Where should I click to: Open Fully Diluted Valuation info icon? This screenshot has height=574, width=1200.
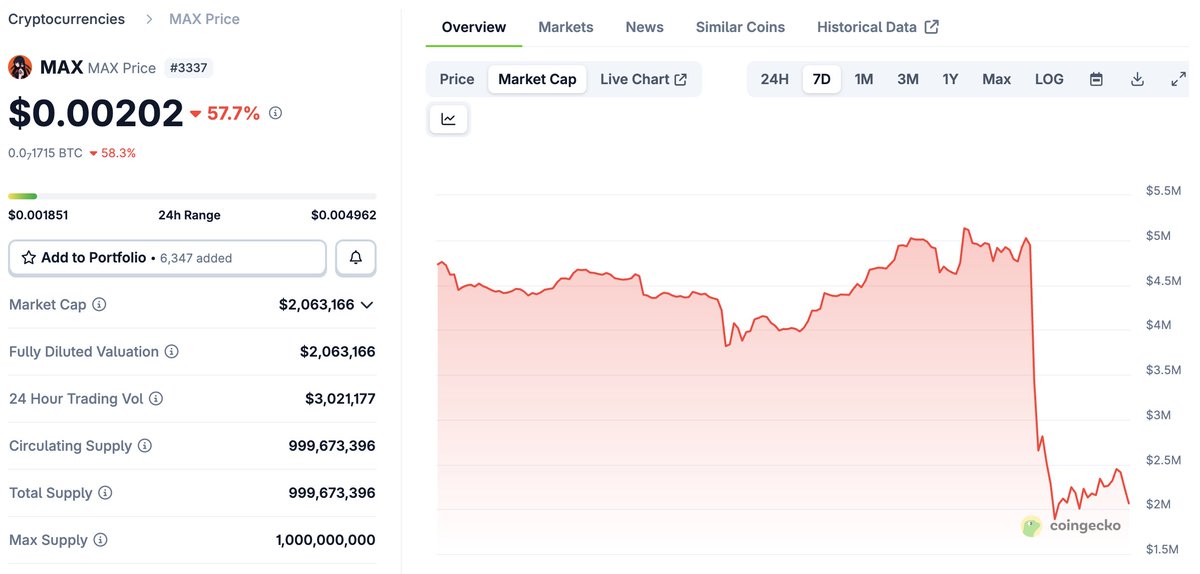click(x=172, y=352)
